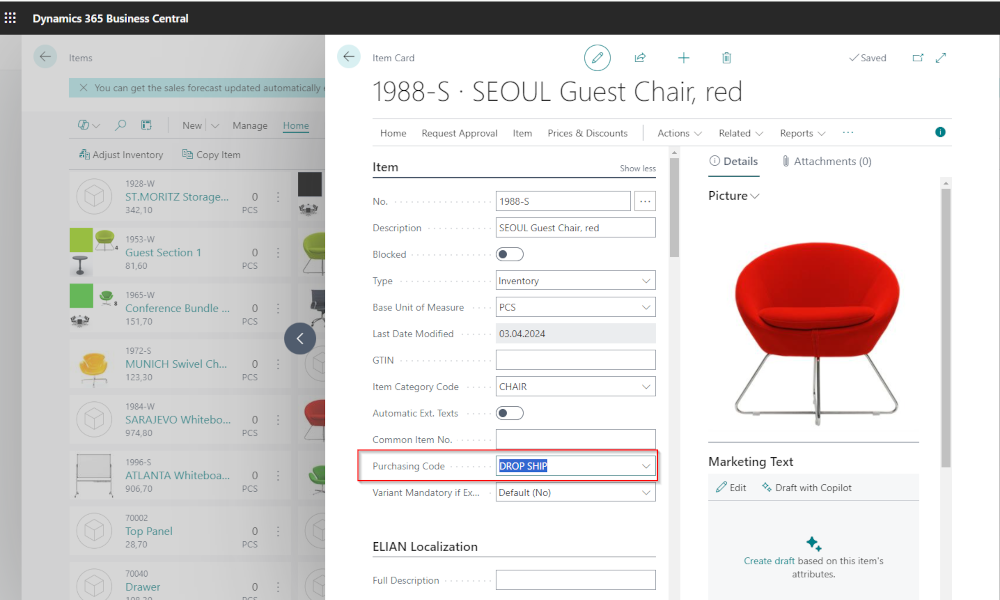Image resolution: width=1000 pixels, height=600 pixels.
Task: Click the Description input field
Action: (x=576, y=228)
